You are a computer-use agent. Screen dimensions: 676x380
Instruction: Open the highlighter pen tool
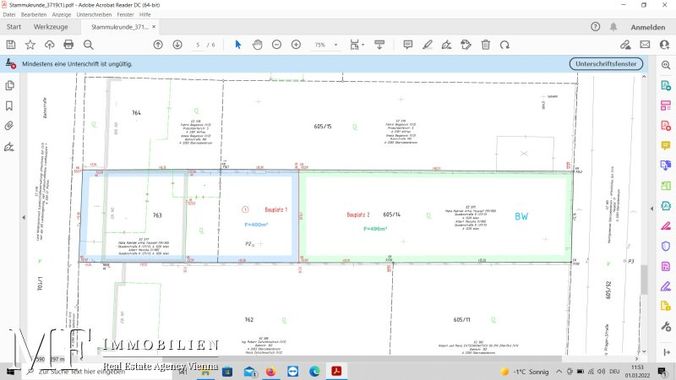coord(427,44)
